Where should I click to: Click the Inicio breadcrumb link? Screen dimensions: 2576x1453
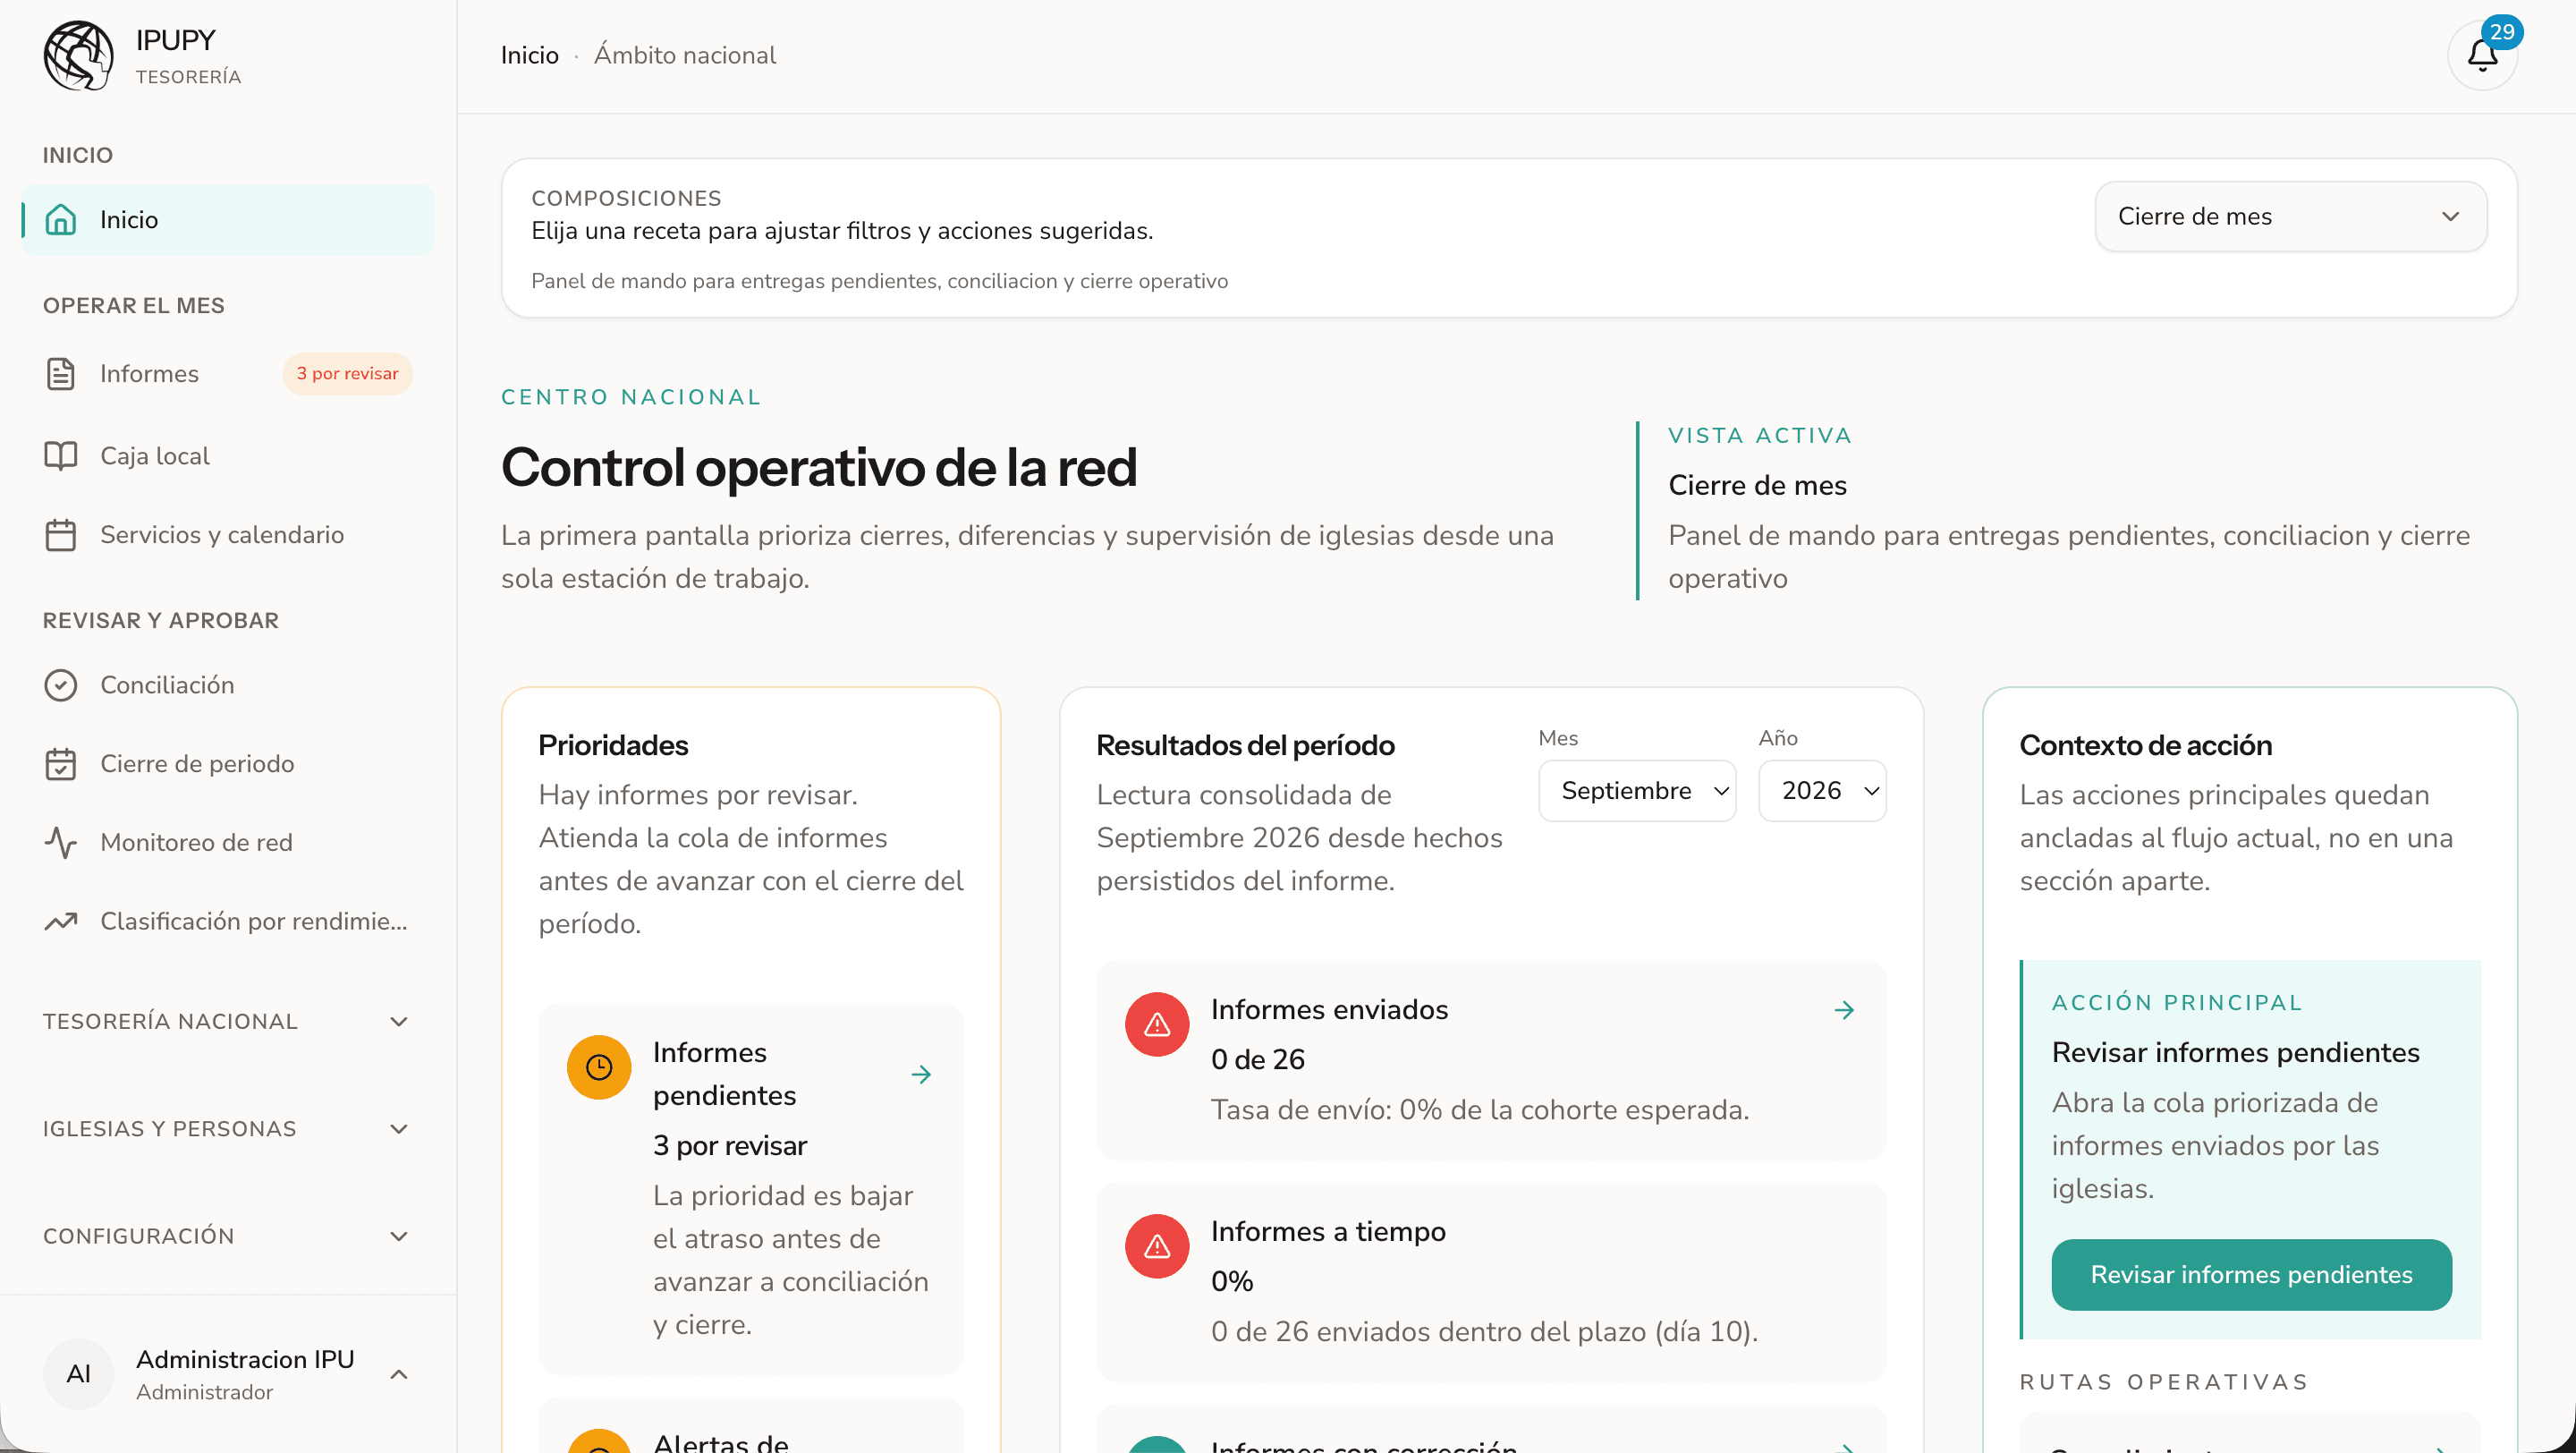tap(529, 55)
